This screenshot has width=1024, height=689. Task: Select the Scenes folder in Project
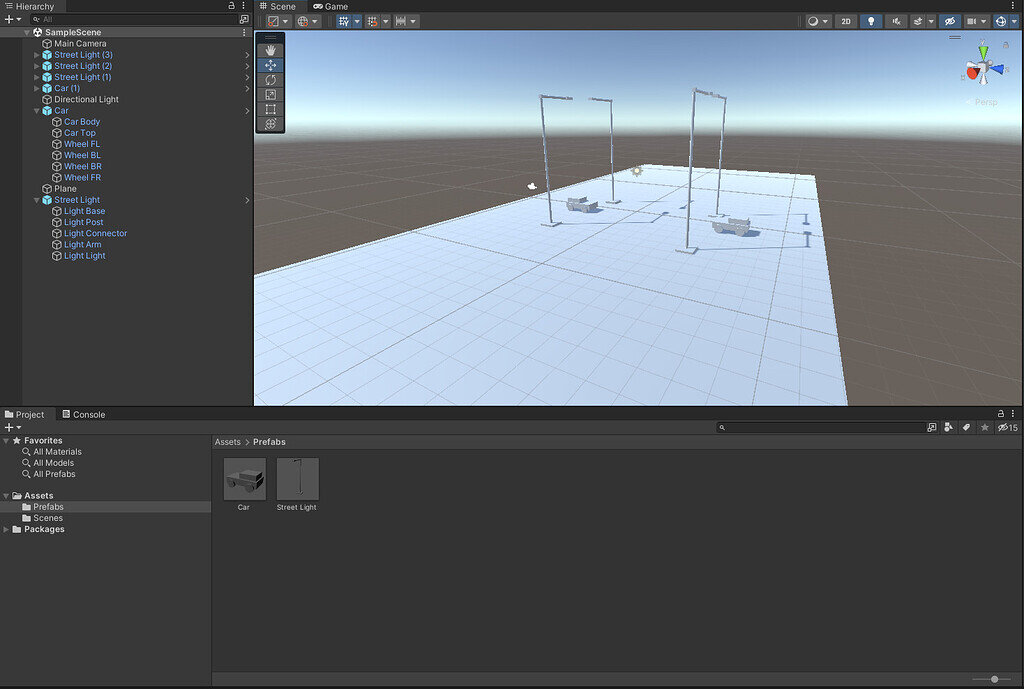pos(47,517)
